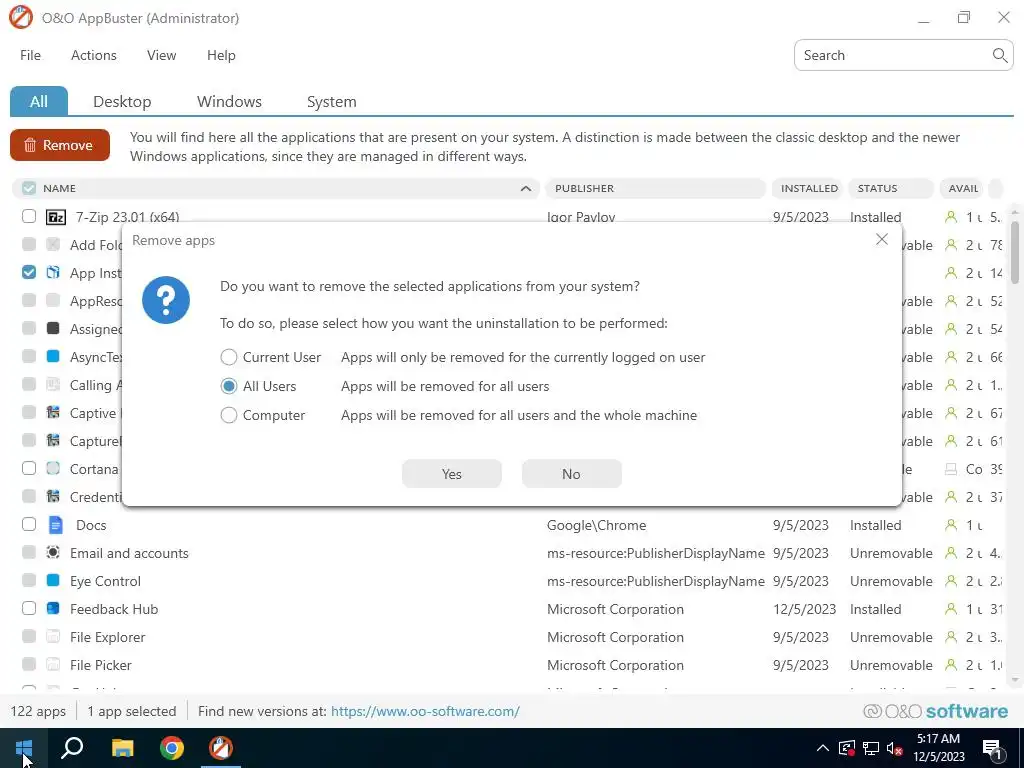Image resolution: width=1024 pixels, height=768 pixels.
Task: Sort by INSTALLED column header
Action: click(808, 188)
